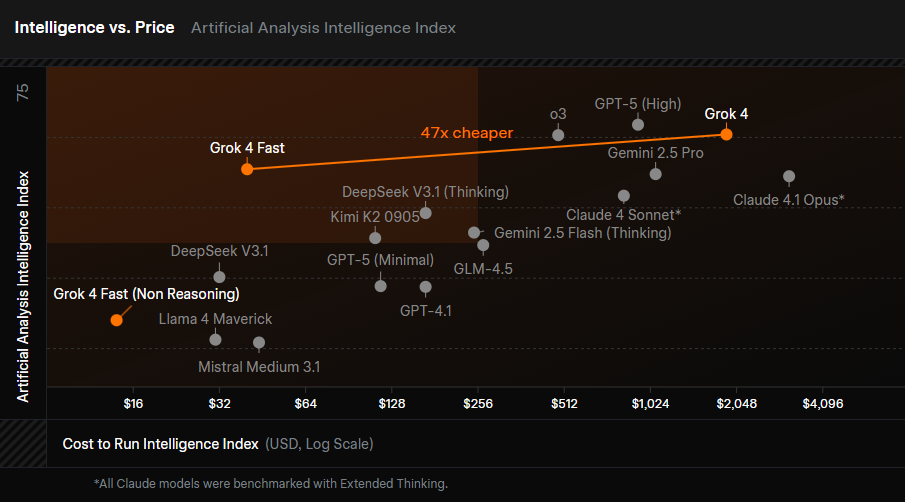Click the orange Grok 4 Fast data point

[247, 169]
